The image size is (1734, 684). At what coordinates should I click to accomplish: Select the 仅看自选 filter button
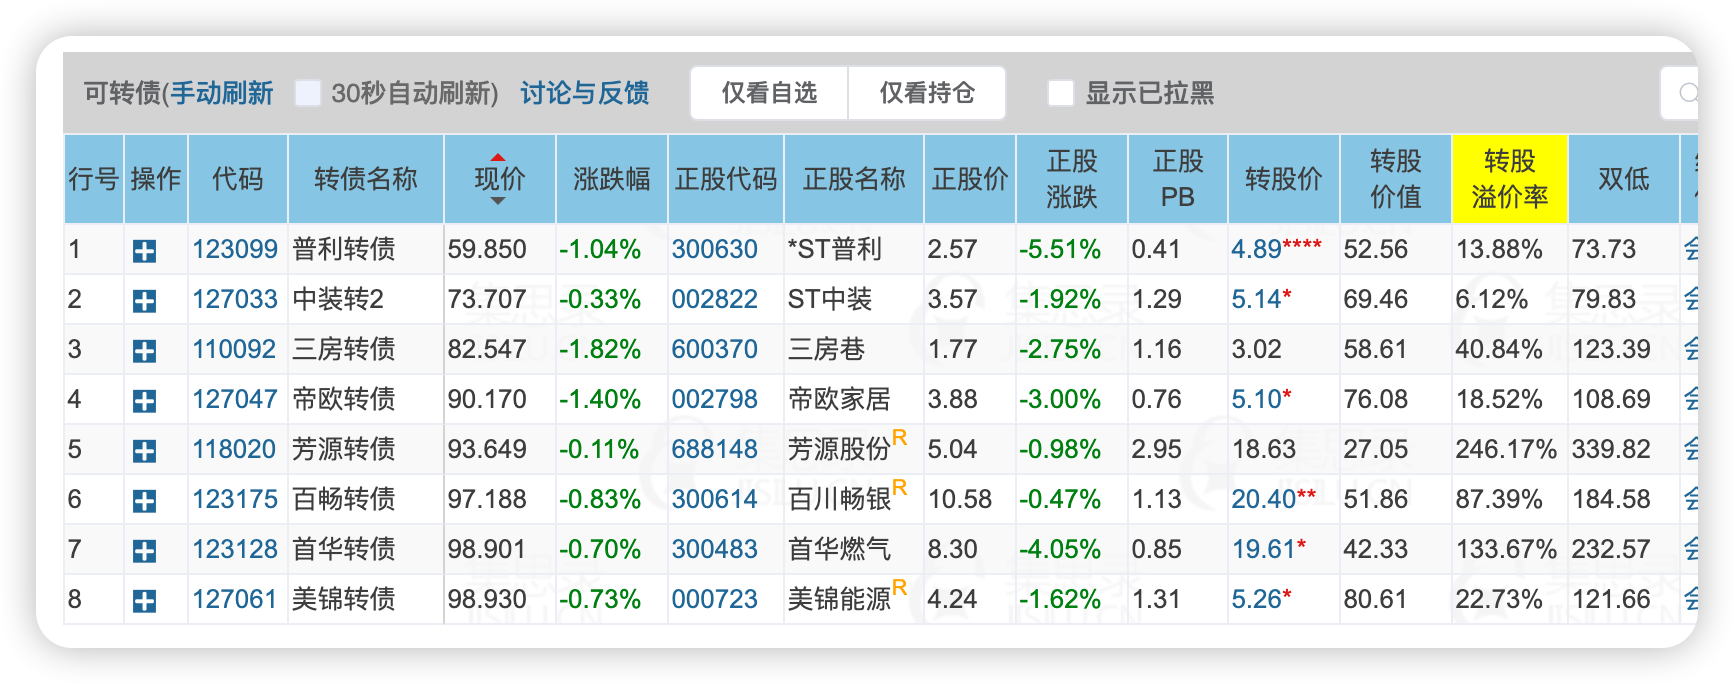[x=769, y=93]
